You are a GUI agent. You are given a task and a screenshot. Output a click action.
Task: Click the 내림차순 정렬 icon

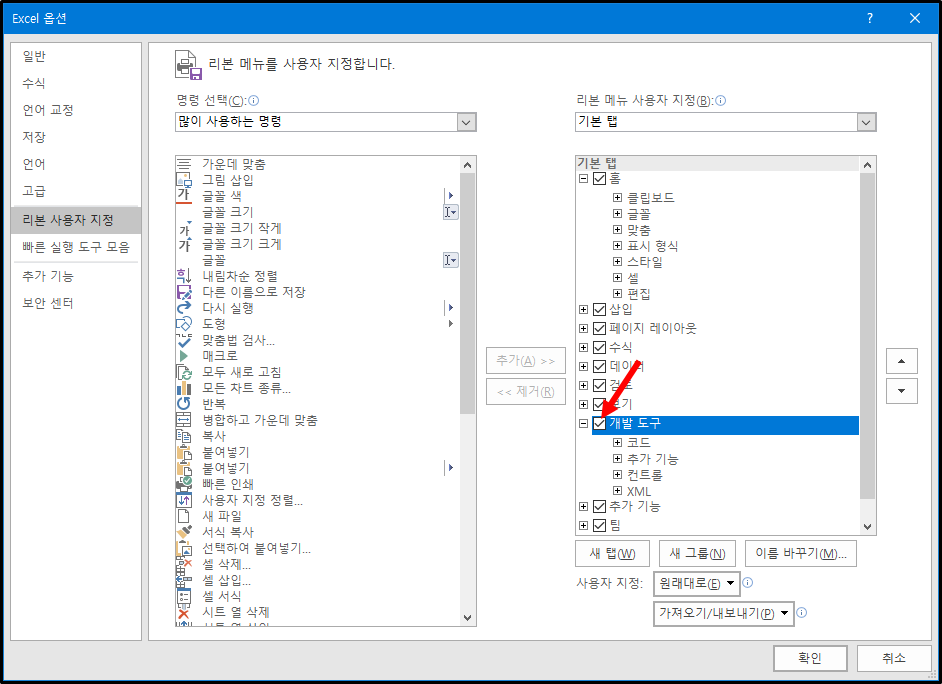(x=184, y=276)
